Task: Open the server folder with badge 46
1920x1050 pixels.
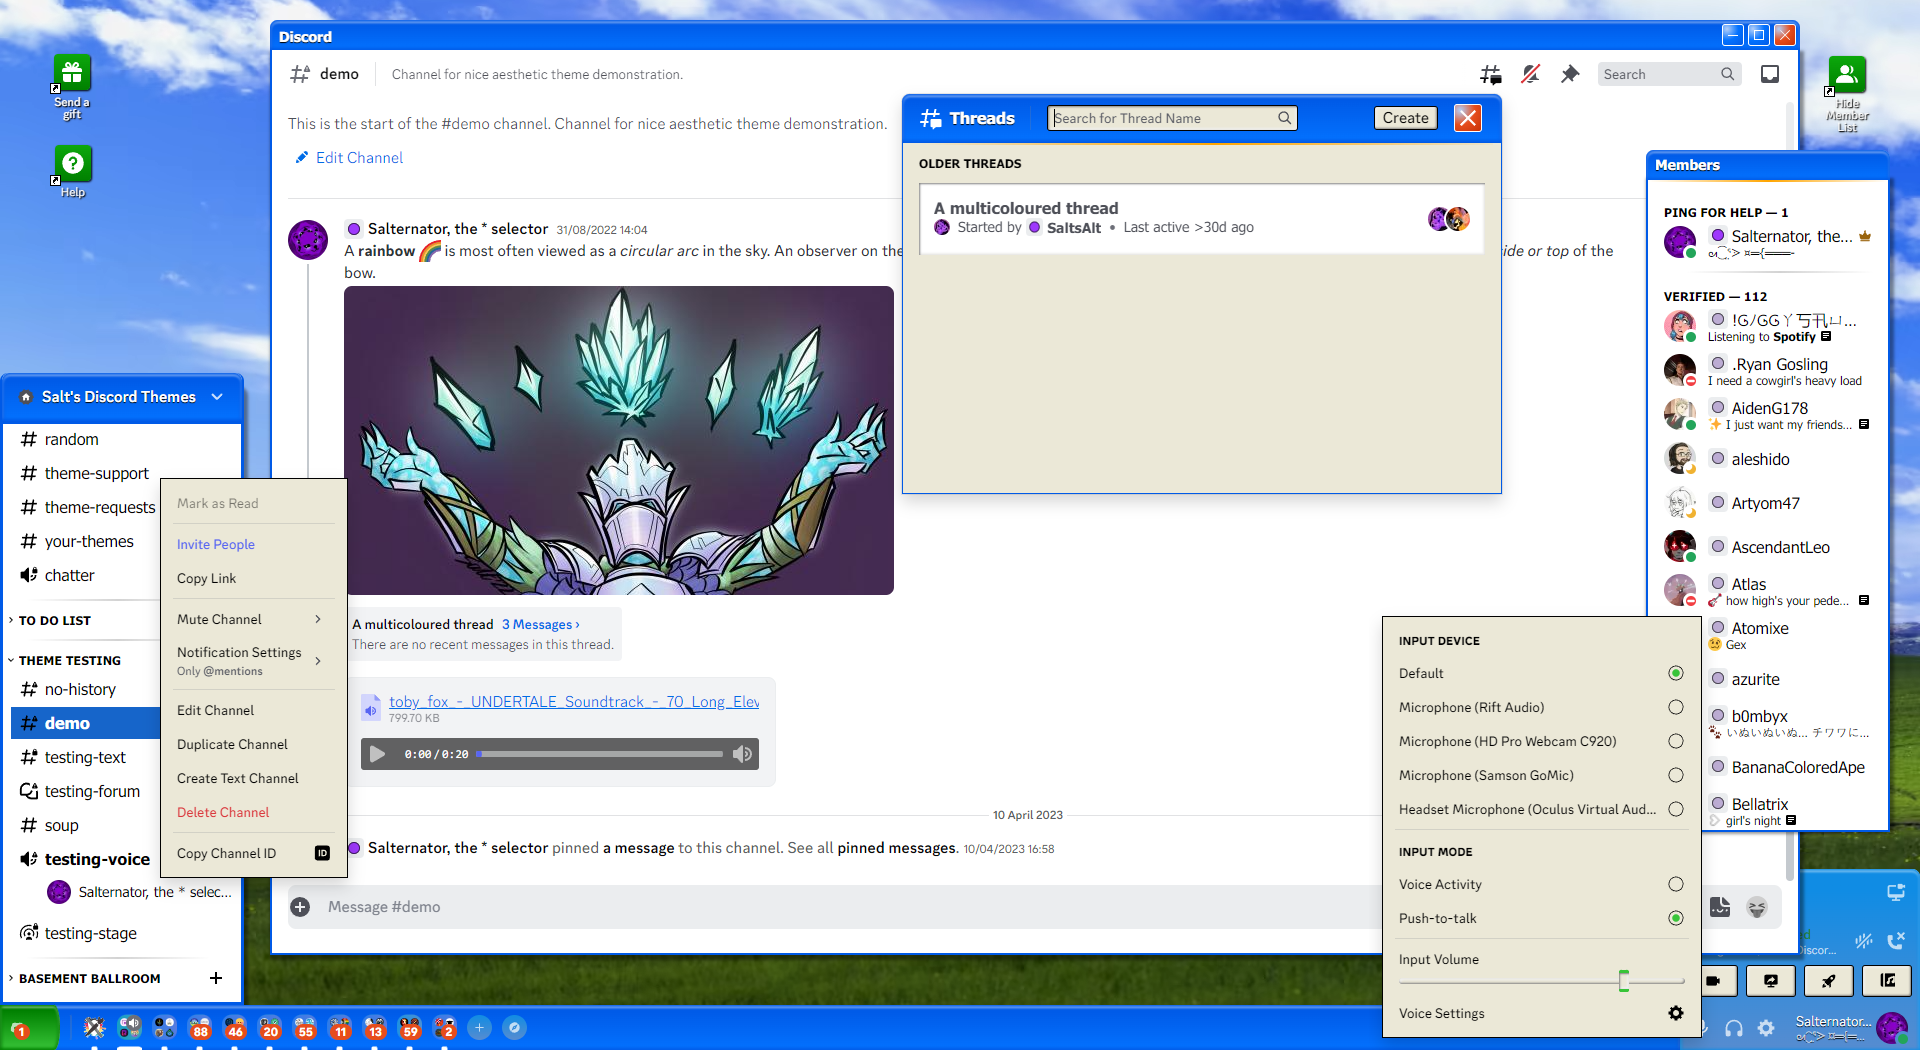Action: [x=235, y=1028]
